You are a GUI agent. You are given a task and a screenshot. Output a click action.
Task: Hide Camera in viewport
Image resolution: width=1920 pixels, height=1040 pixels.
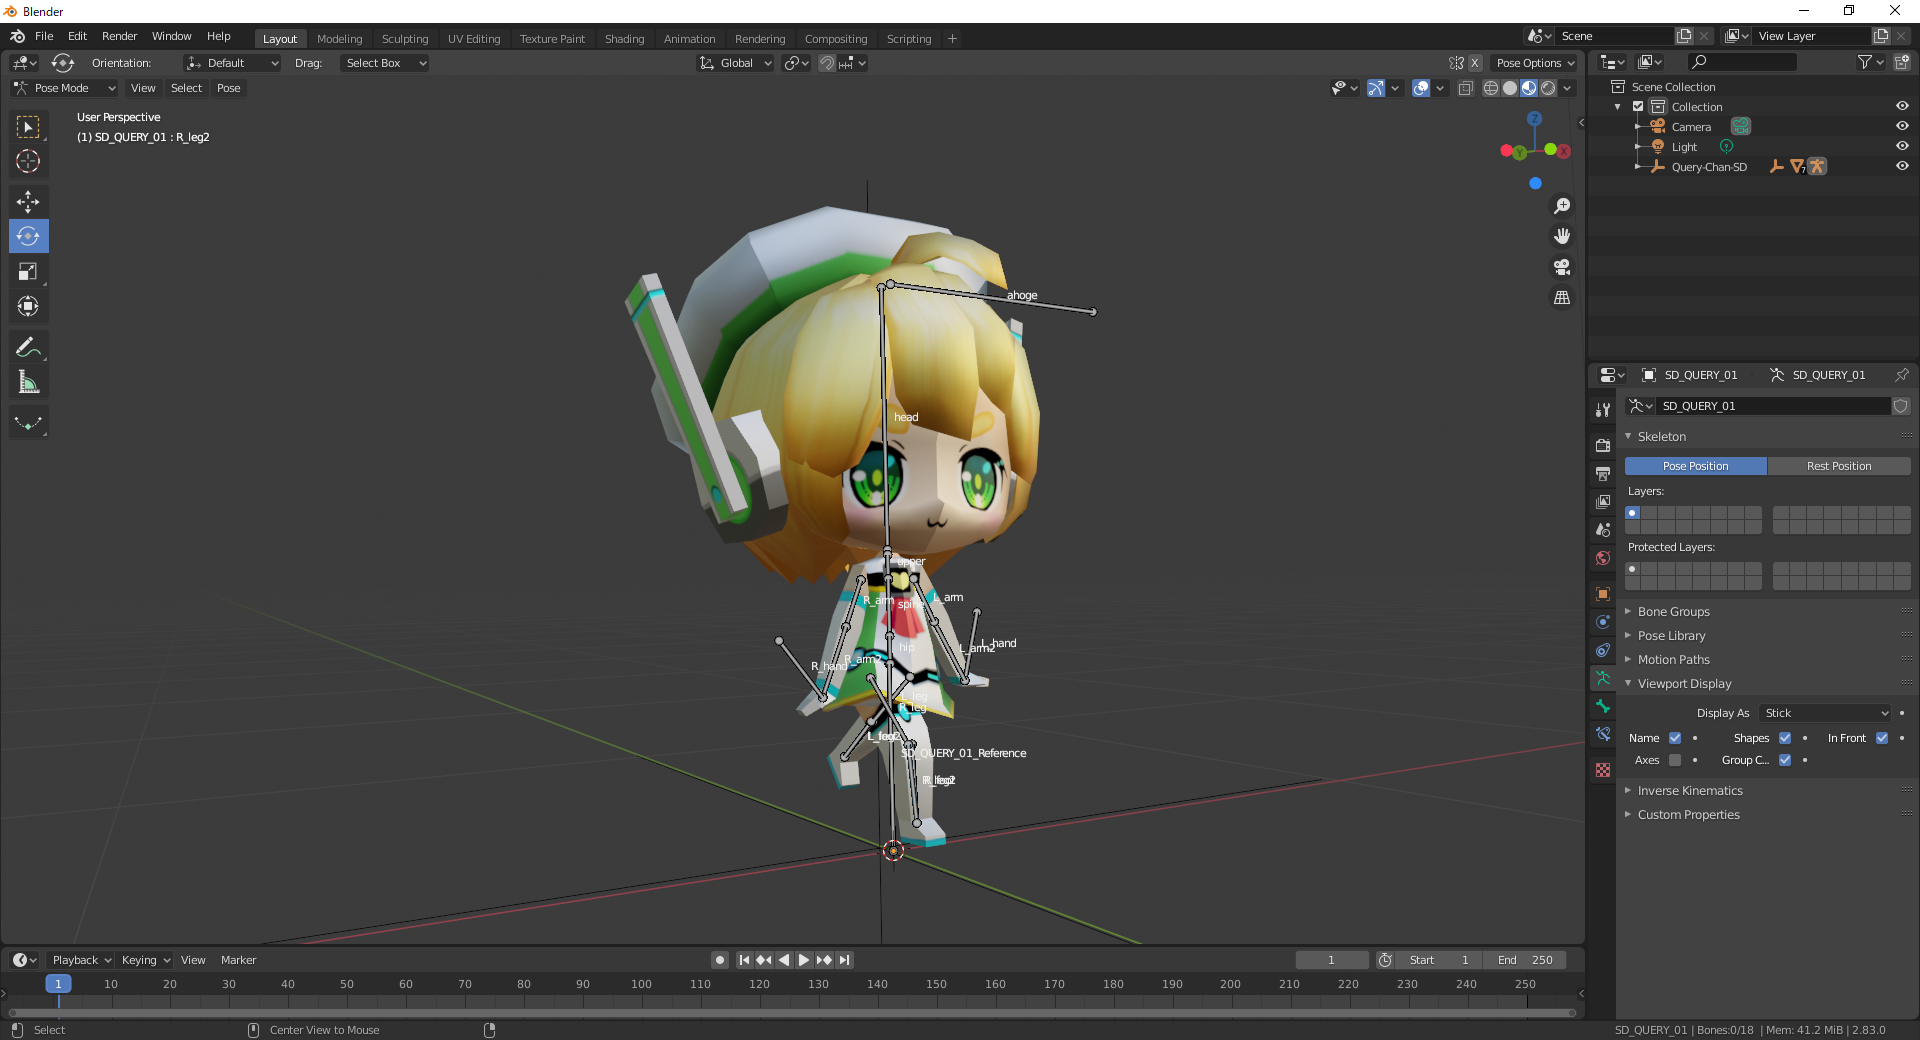1902,126
